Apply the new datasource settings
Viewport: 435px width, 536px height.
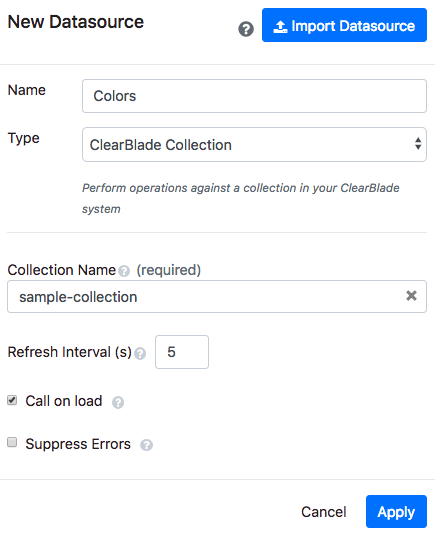tap(396, 511)
